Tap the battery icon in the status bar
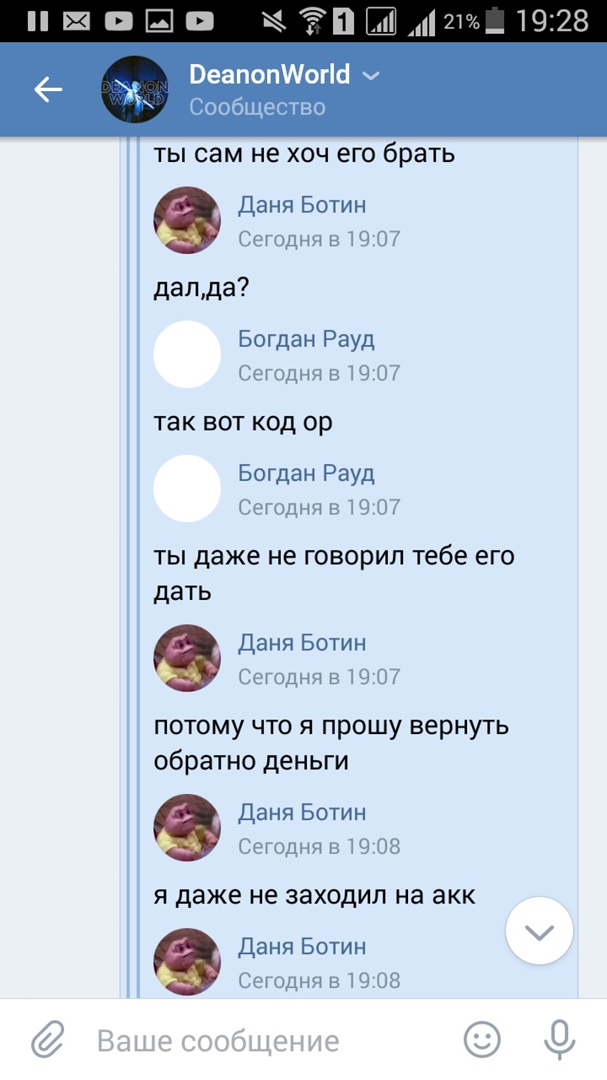Screen dimensions: 607x1080 click(x=495, y=21)
